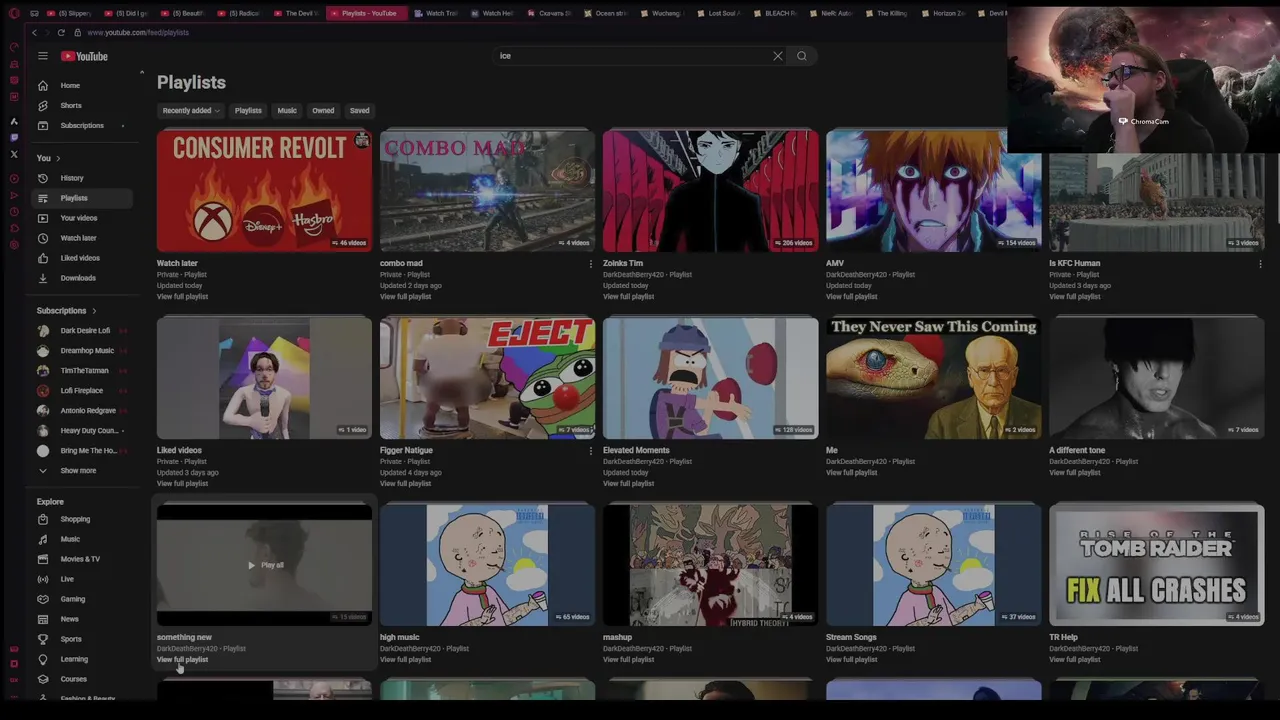Open the Zoinks Tim playlist thumbnail
The width and height of the screenshot is (1280, 720).
[710, 190]
